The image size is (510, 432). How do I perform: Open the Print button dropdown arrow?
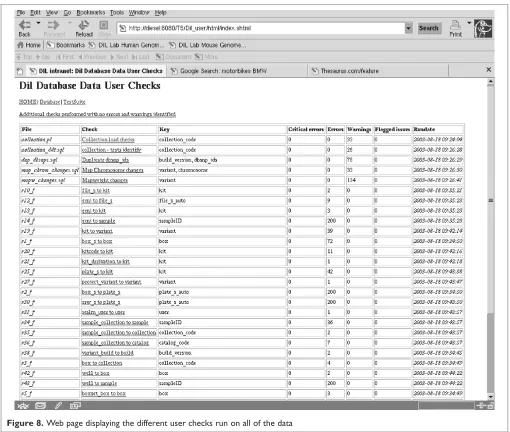pyautogui.click(x=469, y=23)
